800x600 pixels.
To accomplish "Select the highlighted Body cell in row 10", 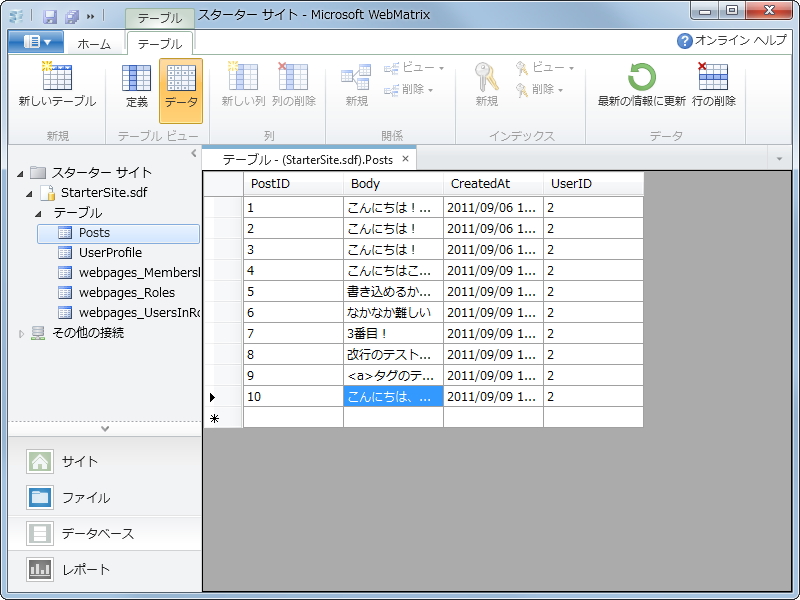I will pyautogui.click(x=393, y=396).
